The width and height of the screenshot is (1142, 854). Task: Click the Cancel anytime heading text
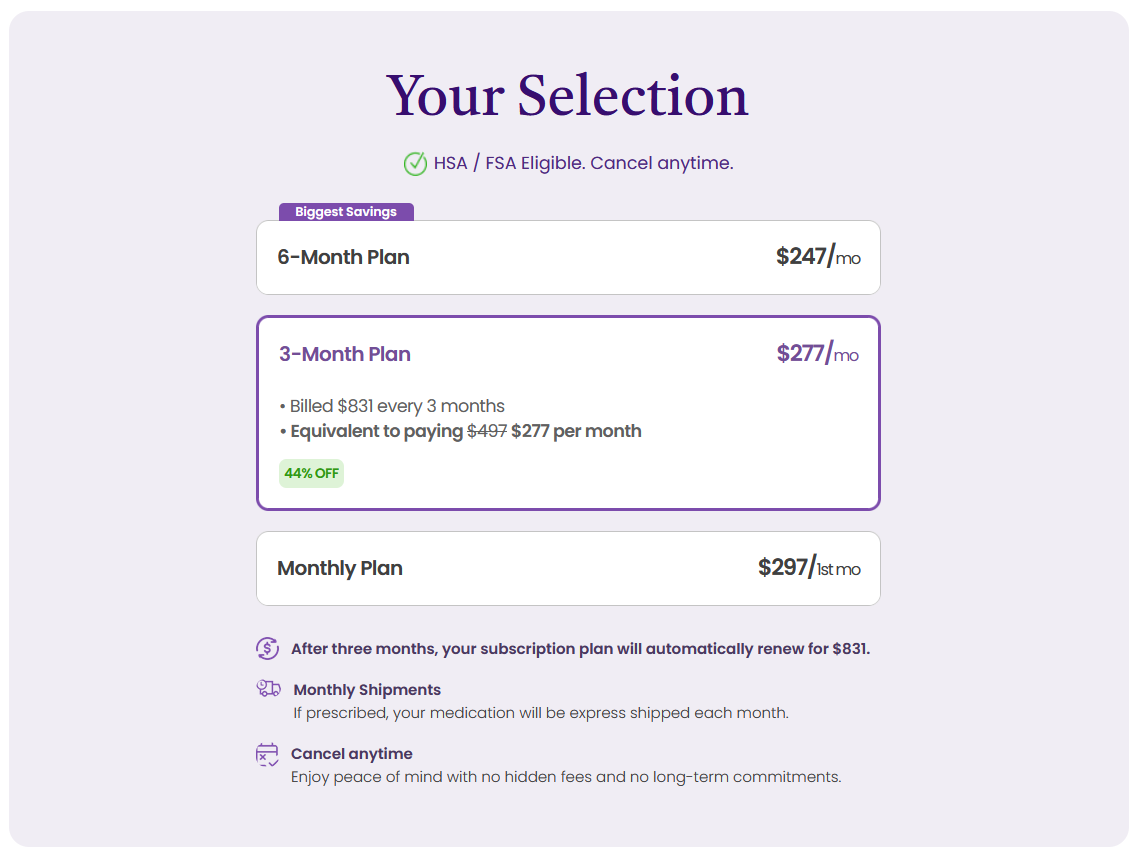[352, 754]
